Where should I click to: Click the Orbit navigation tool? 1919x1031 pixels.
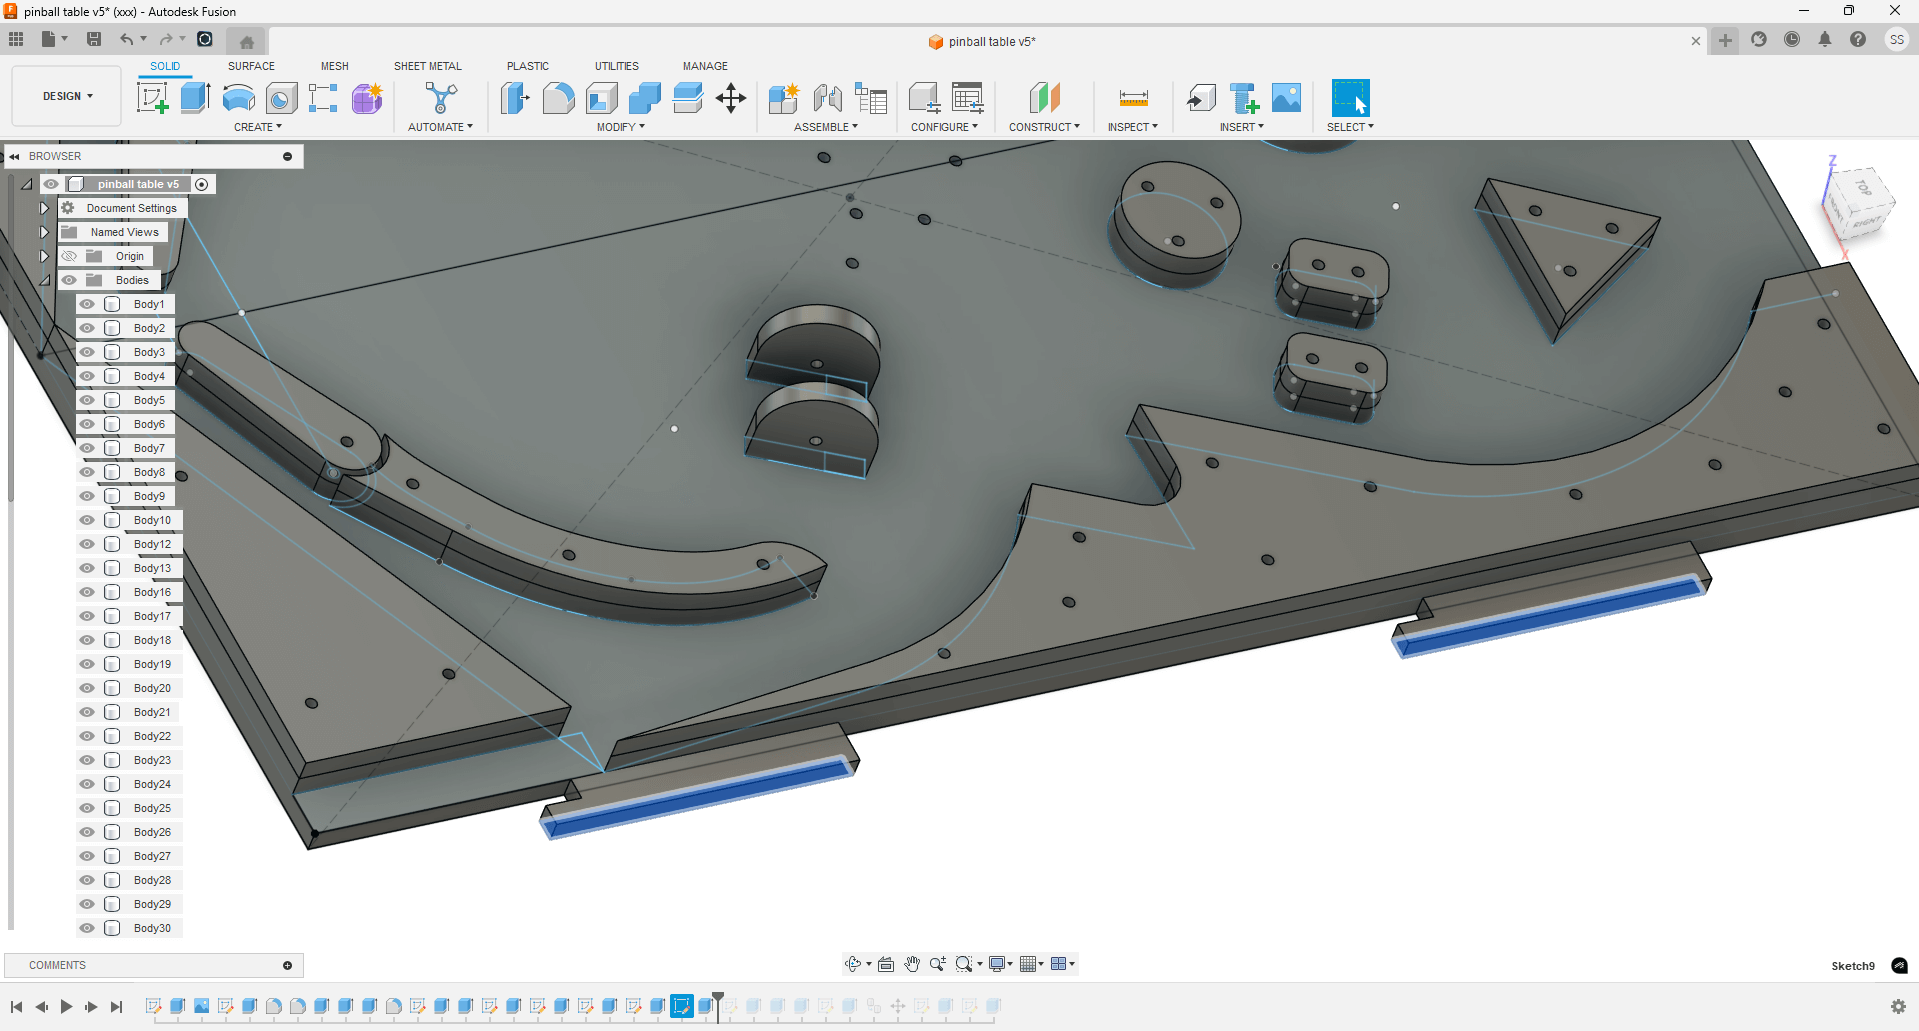click(853, 964)
